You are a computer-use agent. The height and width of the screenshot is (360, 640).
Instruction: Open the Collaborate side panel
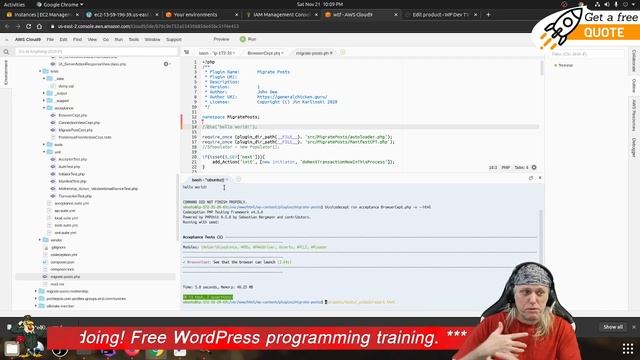coord(634,60)
